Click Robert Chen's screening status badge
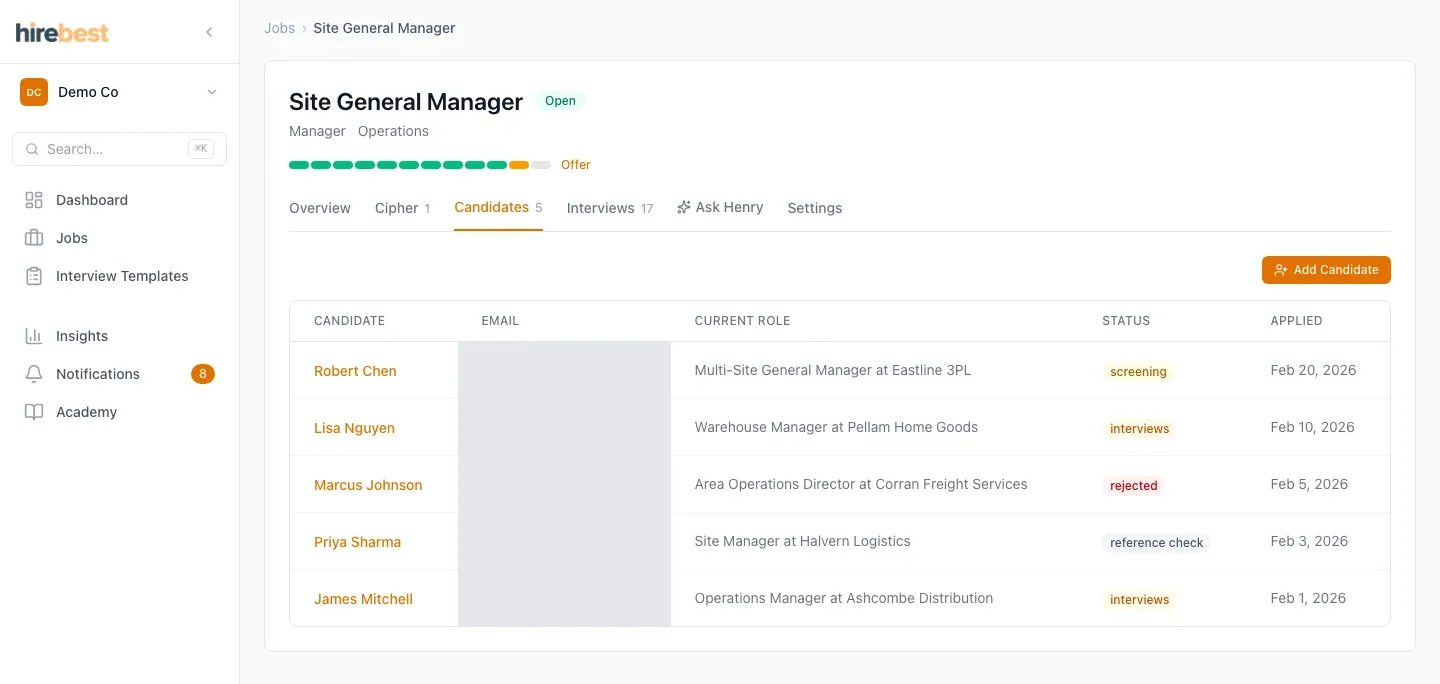This screenshot has height=684, width=1440. pyautogui.click(x=1138, y=372)
